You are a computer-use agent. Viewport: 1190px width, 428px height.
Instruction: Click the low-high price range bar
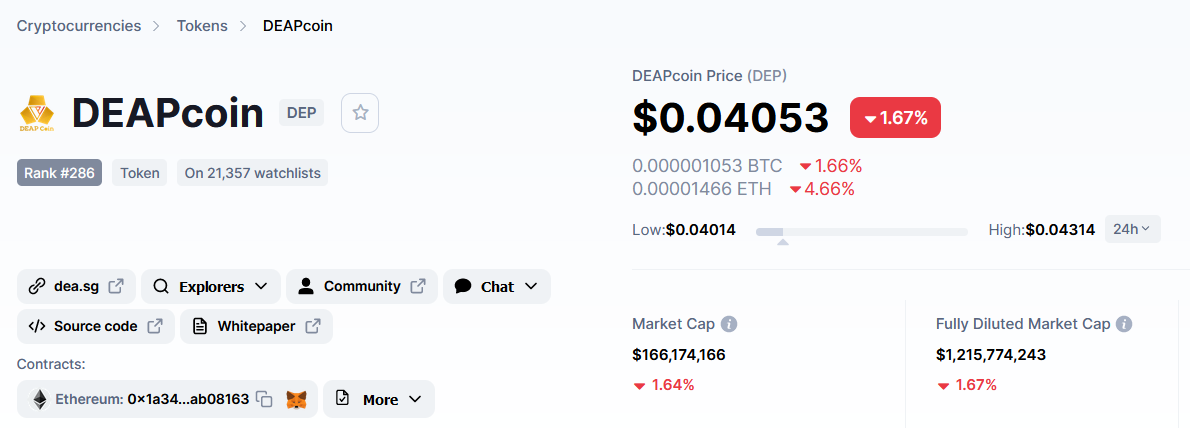861,231
